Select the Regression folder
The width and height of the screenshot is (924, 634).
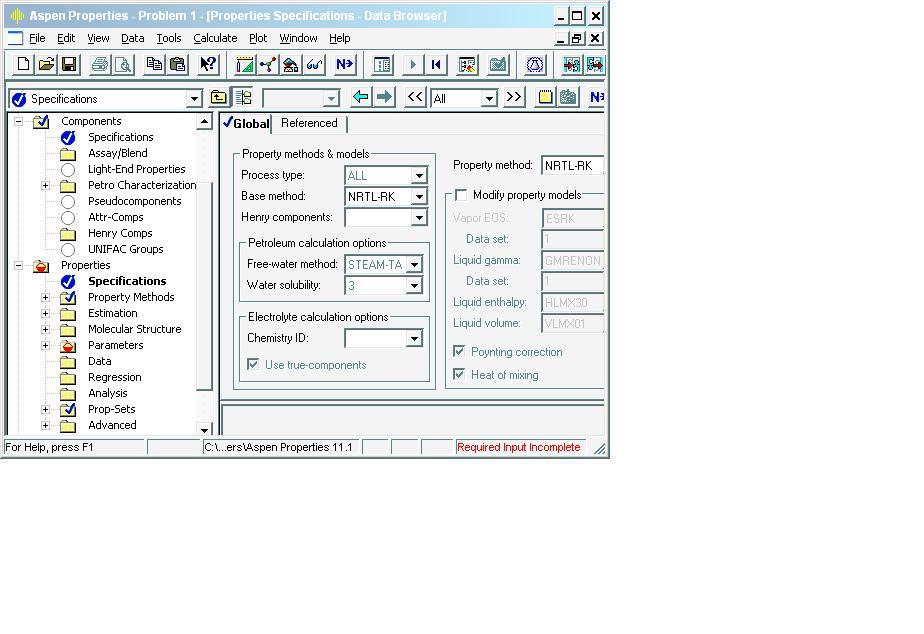coord(115,377)
